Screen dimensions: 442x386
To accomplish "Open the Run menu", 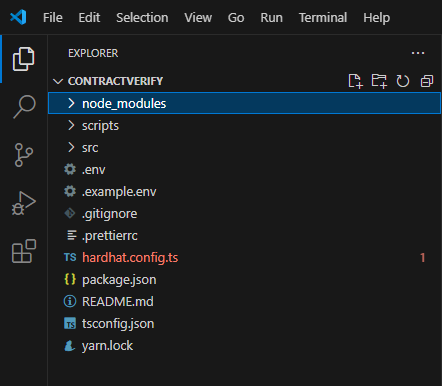I will pyautogui.click(x=271, y=17).
